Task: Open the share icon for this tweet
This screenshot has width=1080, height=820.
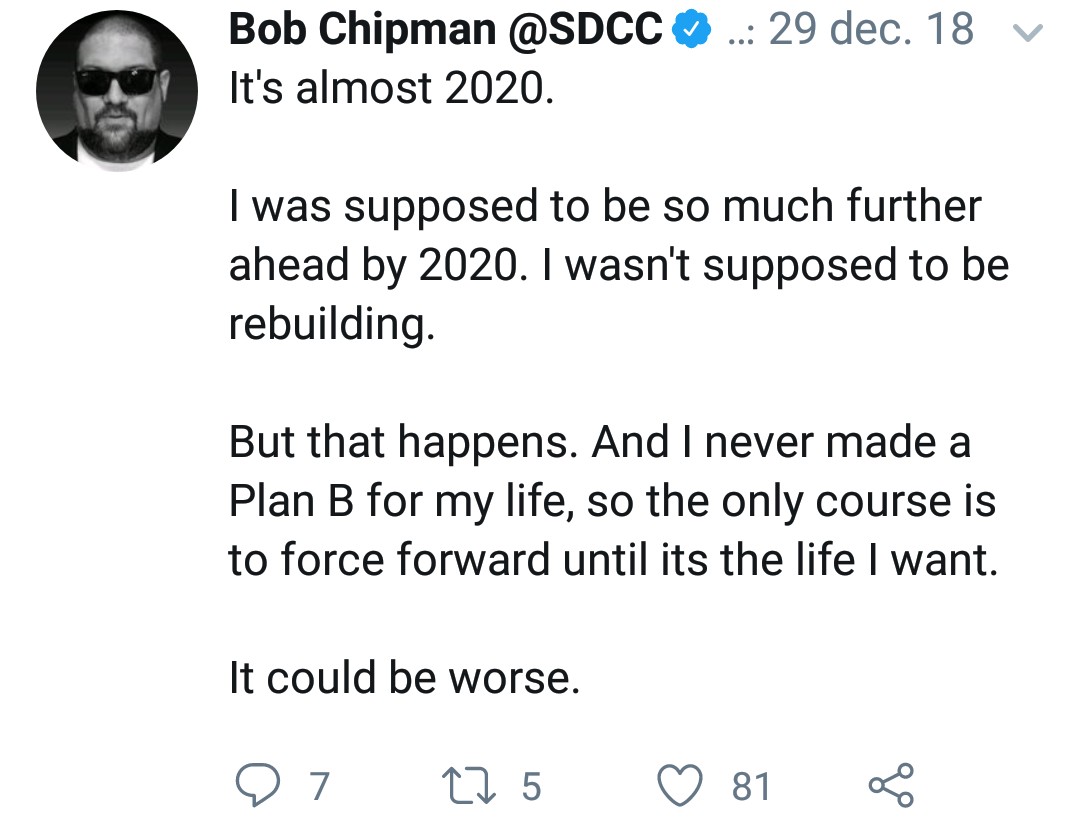Action: click(x=891, y=786)
